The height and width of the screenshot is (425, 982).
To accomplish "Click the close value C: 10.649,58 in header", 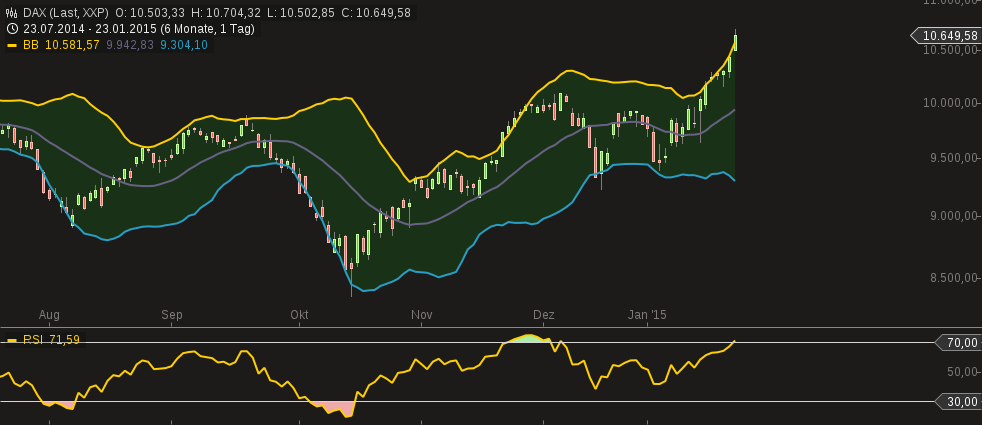I will click(376, 13).
